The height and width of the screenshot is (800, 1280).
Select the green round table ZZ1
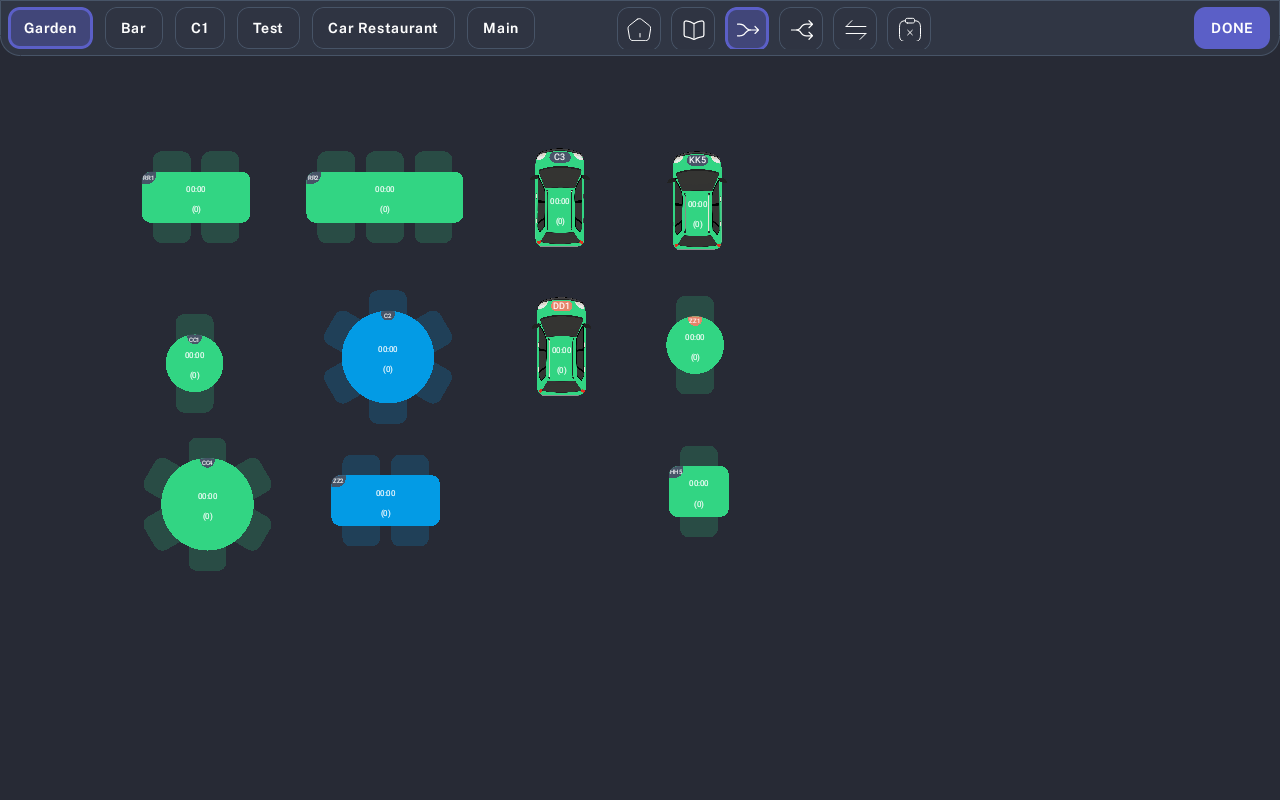coord(695,345)
